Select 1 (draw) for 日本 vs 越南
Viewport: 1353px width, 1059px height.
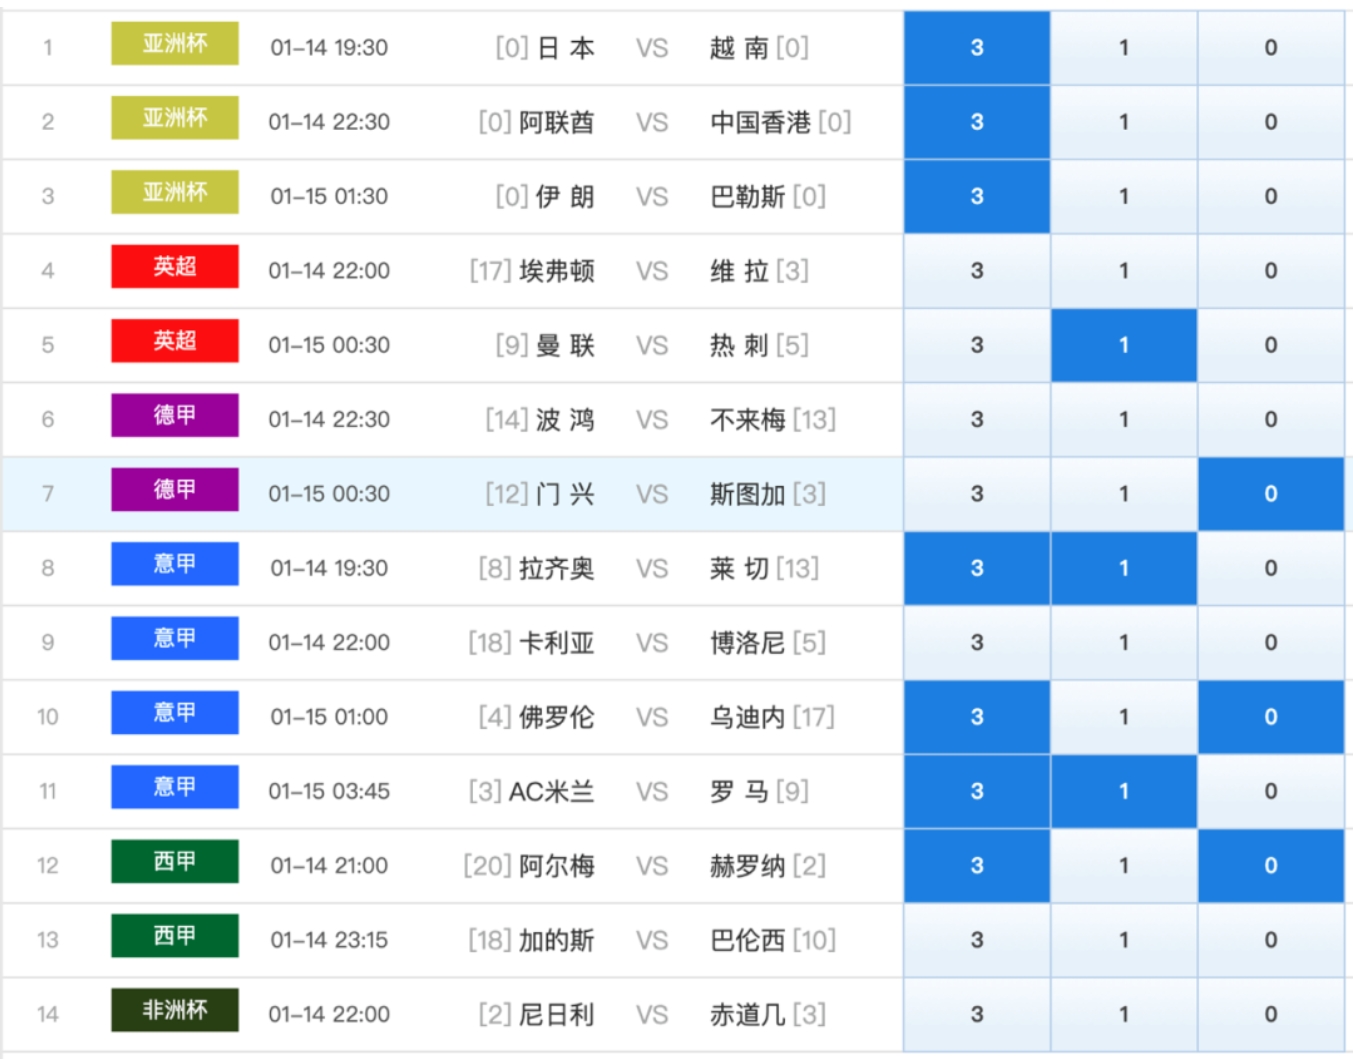pyautogui.click(x=1124, y=47)
